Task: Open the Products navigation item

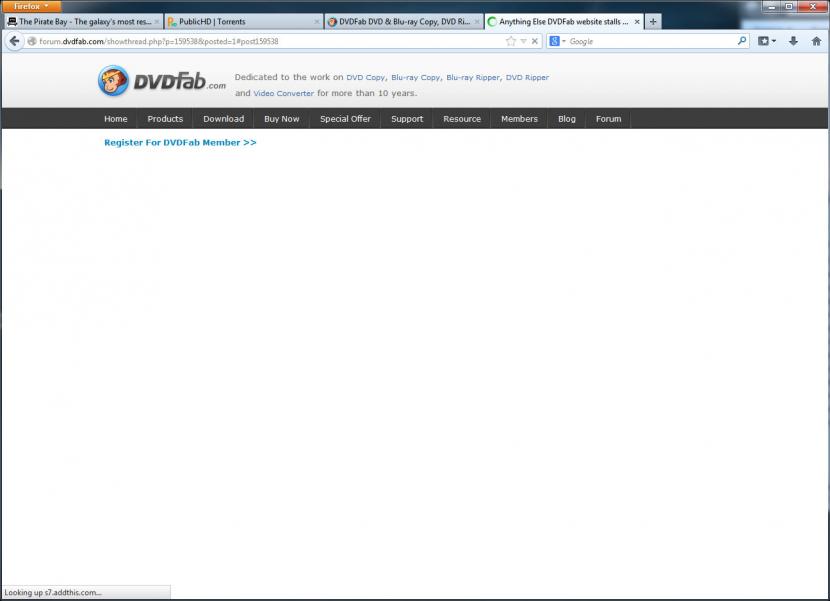Action: click(x=165, y=119)
